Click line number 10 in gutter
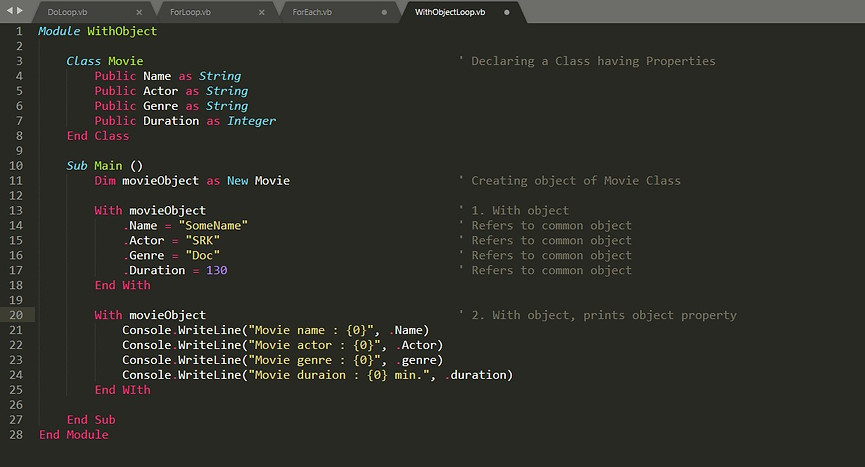Viewport: 865px width, 467px height. [x=16, y=166]
